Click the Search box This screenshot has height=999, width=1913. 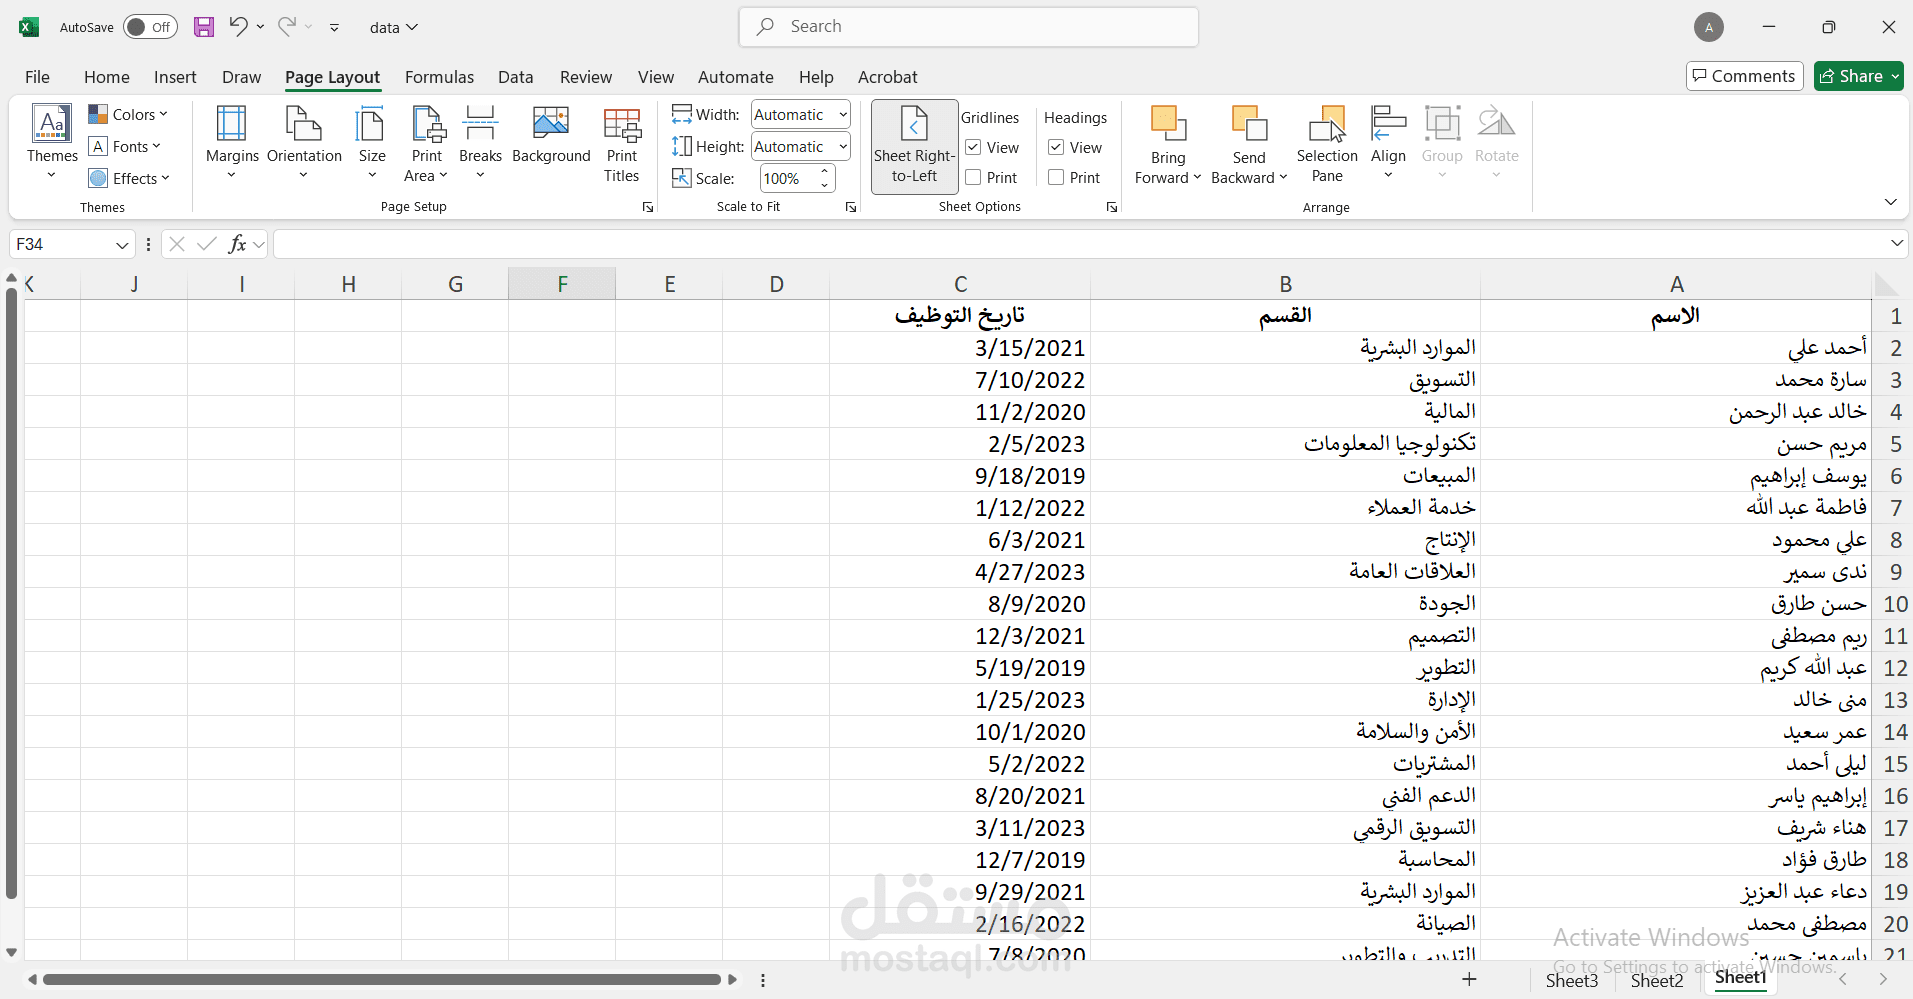pyautogui.click(x=968, y=27)
